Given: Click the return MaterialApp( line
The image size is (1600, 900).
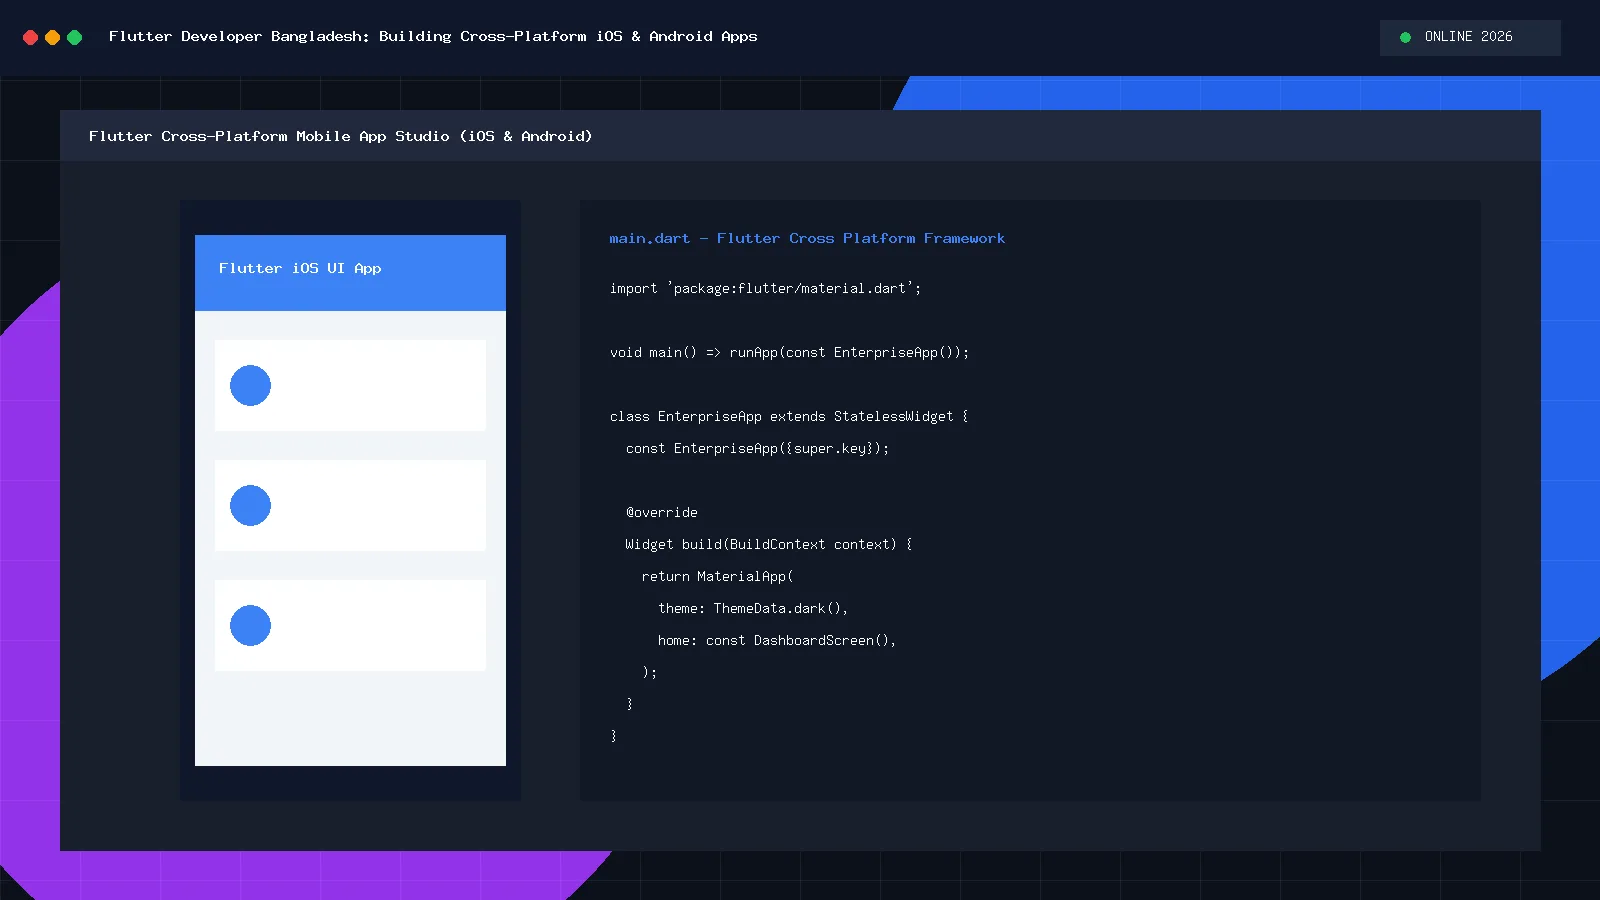Looking at the screenshot, I should point(717,576).
